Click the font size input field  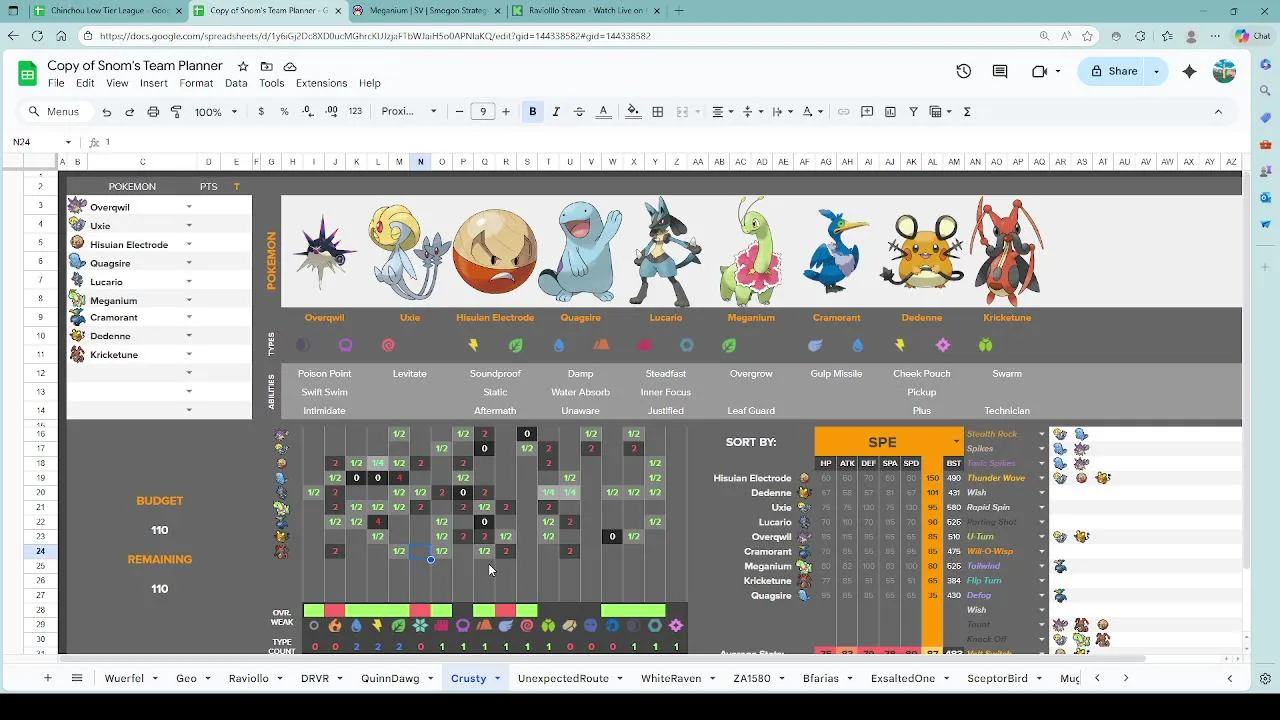pos(483,112)
